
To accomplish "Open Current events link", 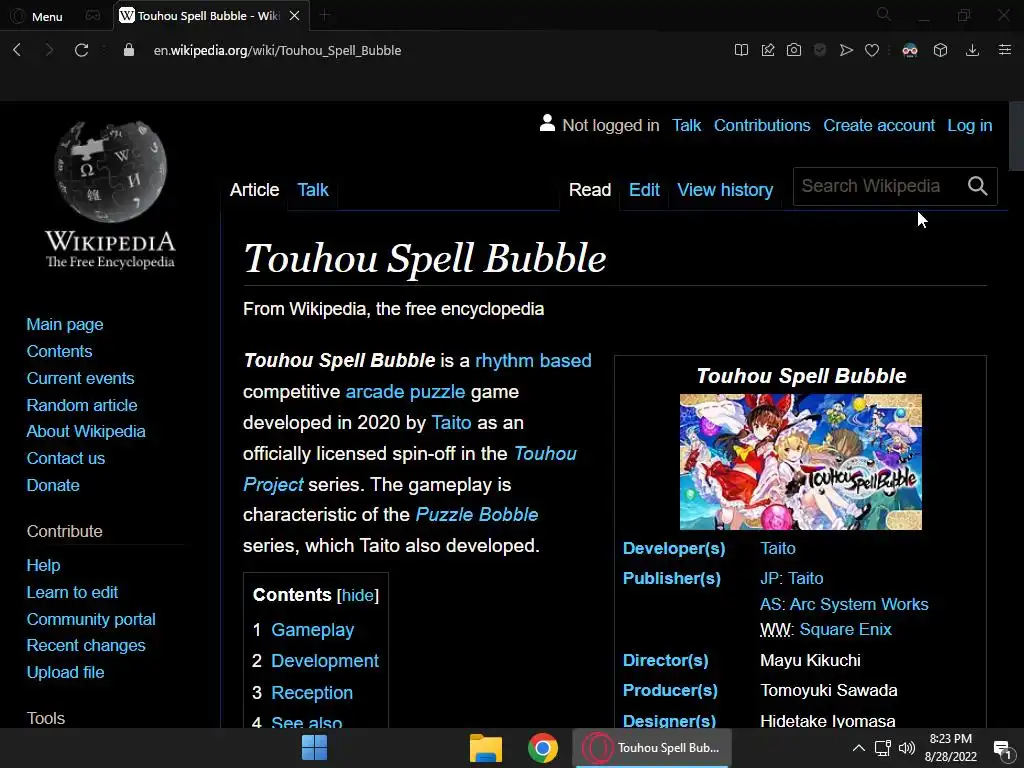I will point(80,378).
